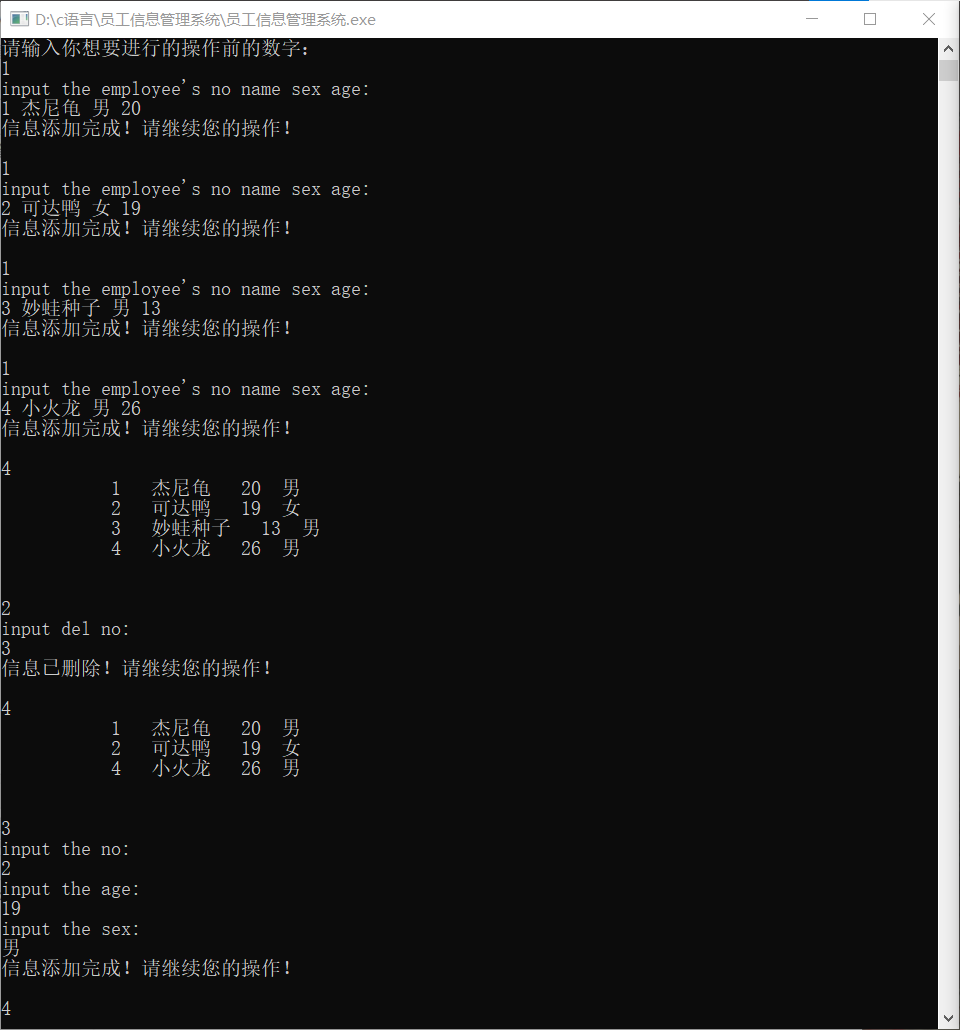Click the input line '3 妙蛙种子 男 13'

(x=81, y=308)
